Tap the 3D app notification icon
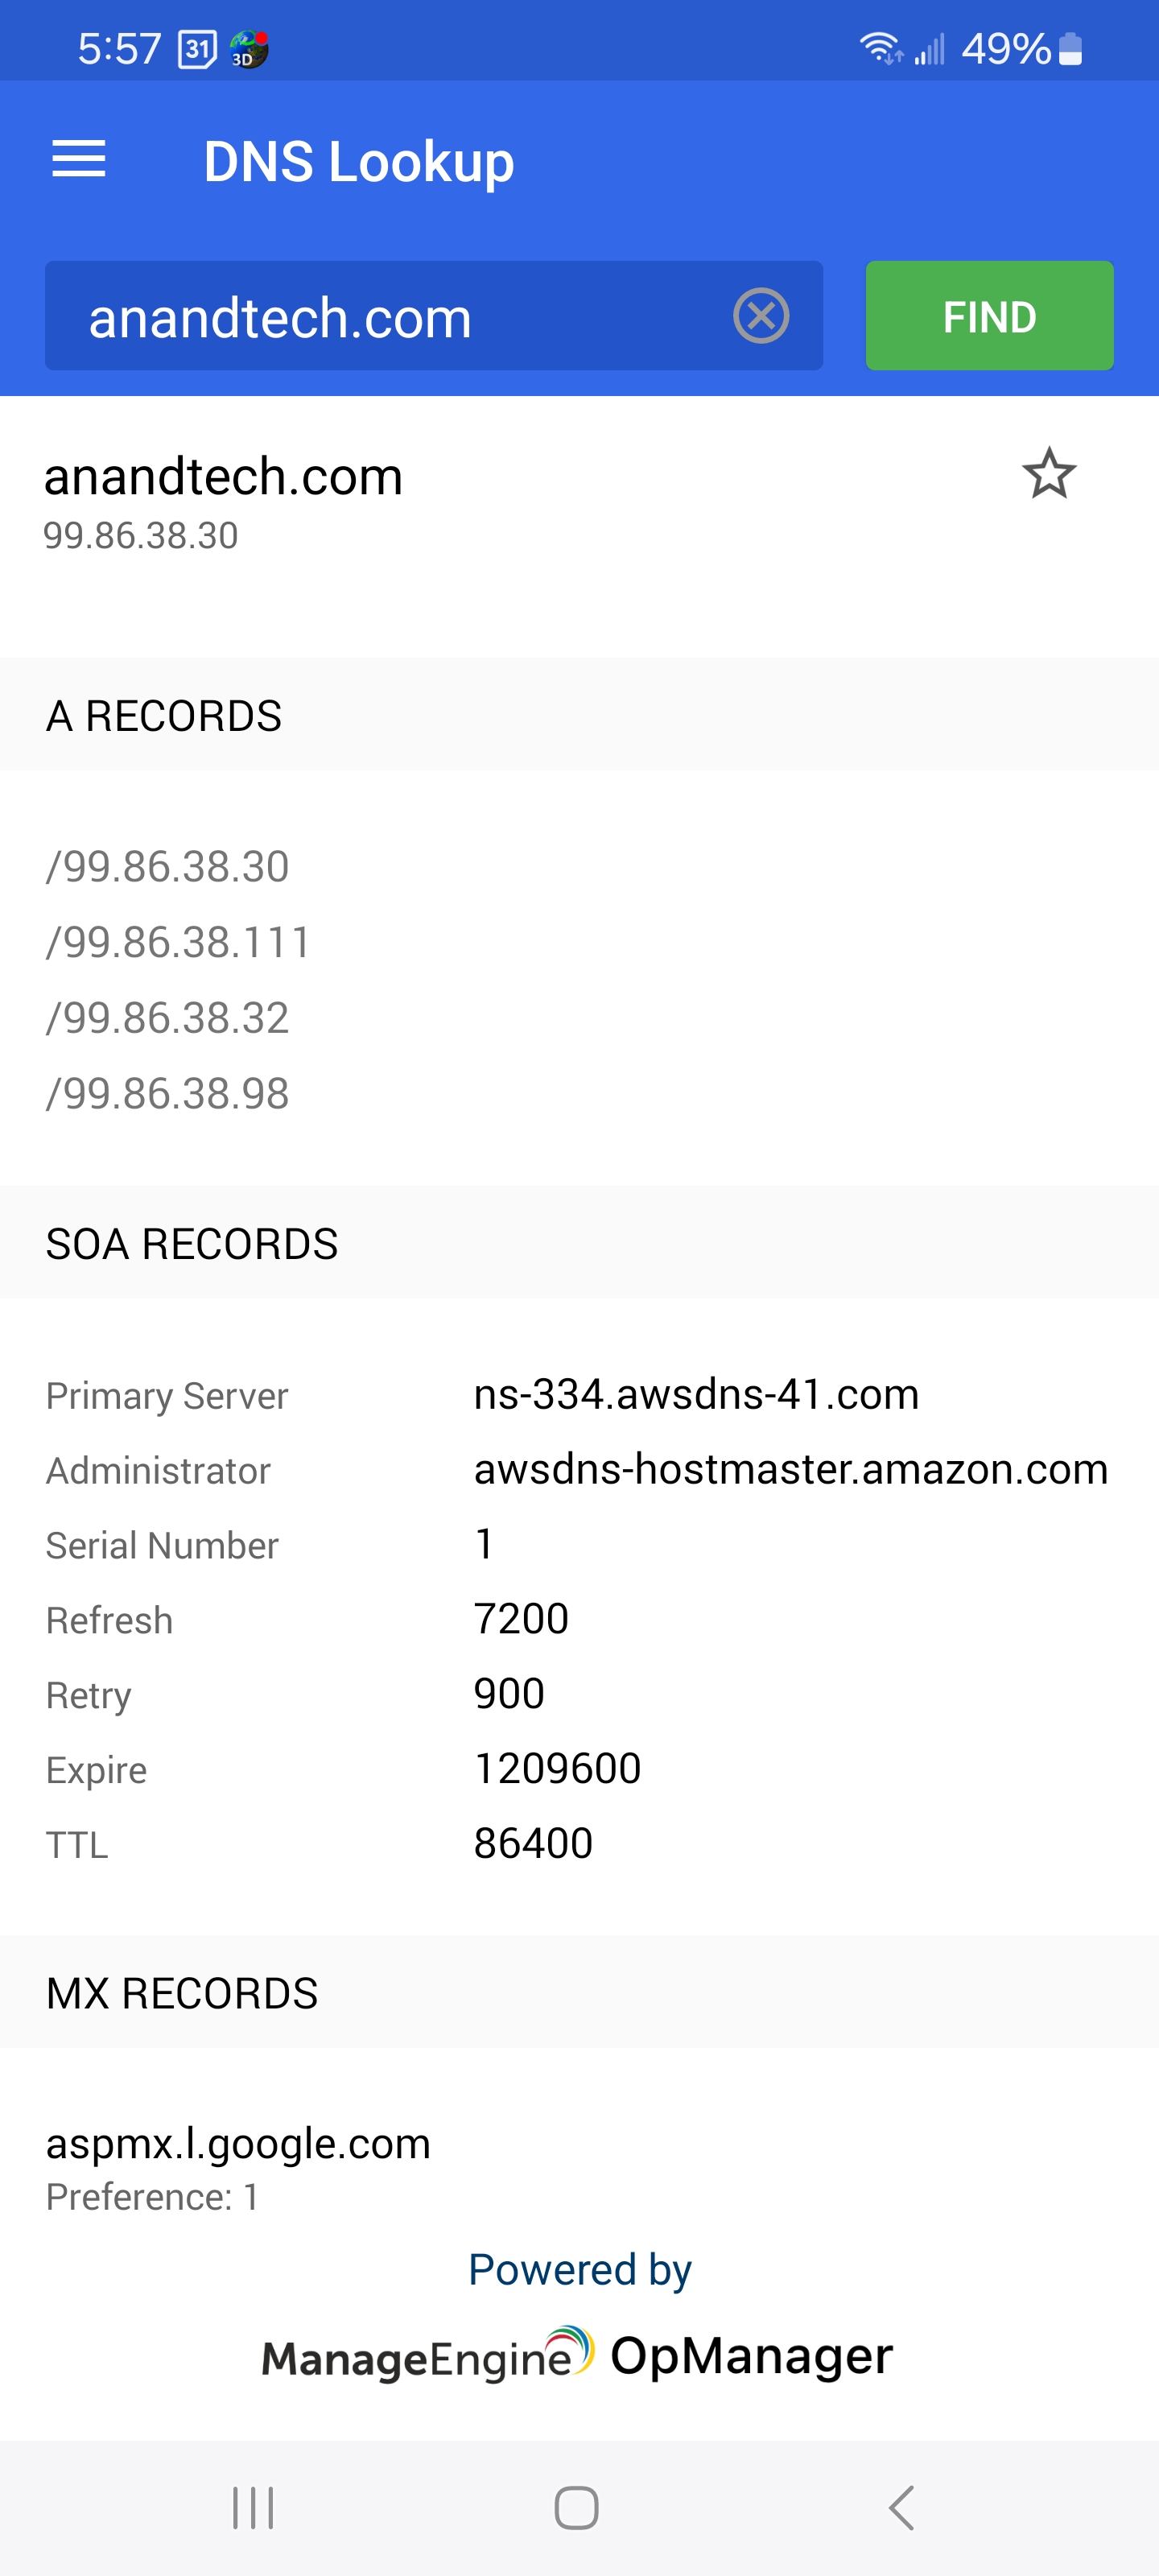The height and width of the screenshot is (2576, 1159). point(249,49)
